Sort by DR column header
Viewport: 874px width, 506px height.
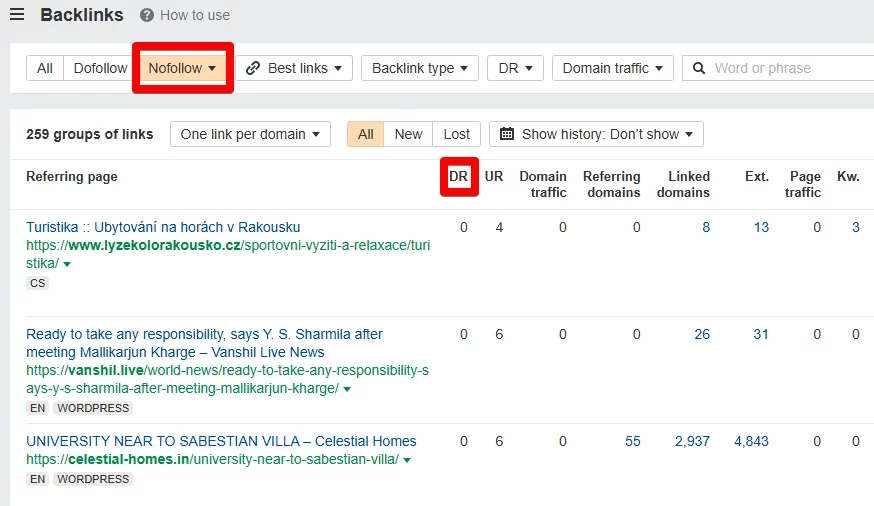click(x=458, y=177)
